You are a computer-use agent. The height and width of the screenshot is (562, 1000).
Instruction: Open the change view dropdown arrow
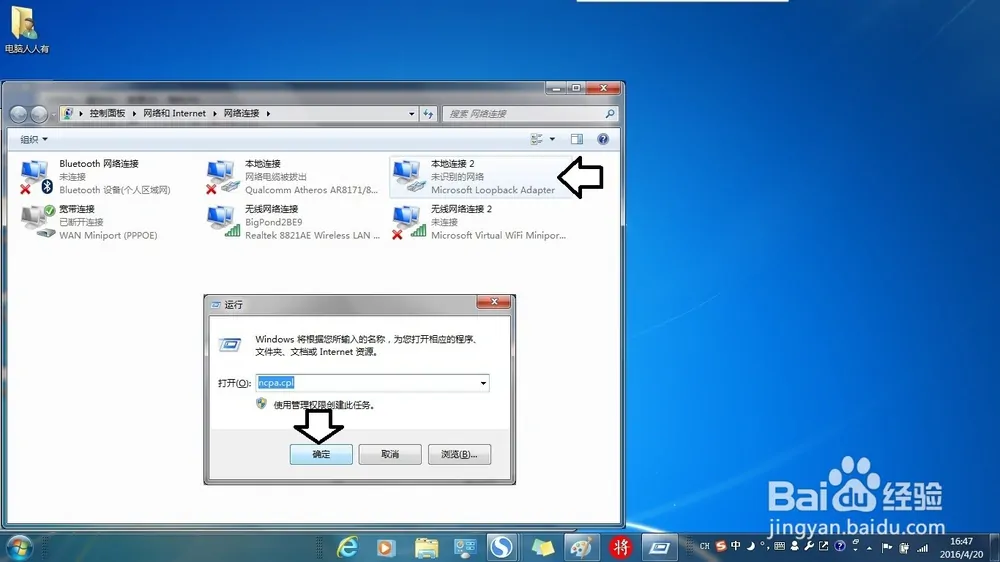point(551,140)
